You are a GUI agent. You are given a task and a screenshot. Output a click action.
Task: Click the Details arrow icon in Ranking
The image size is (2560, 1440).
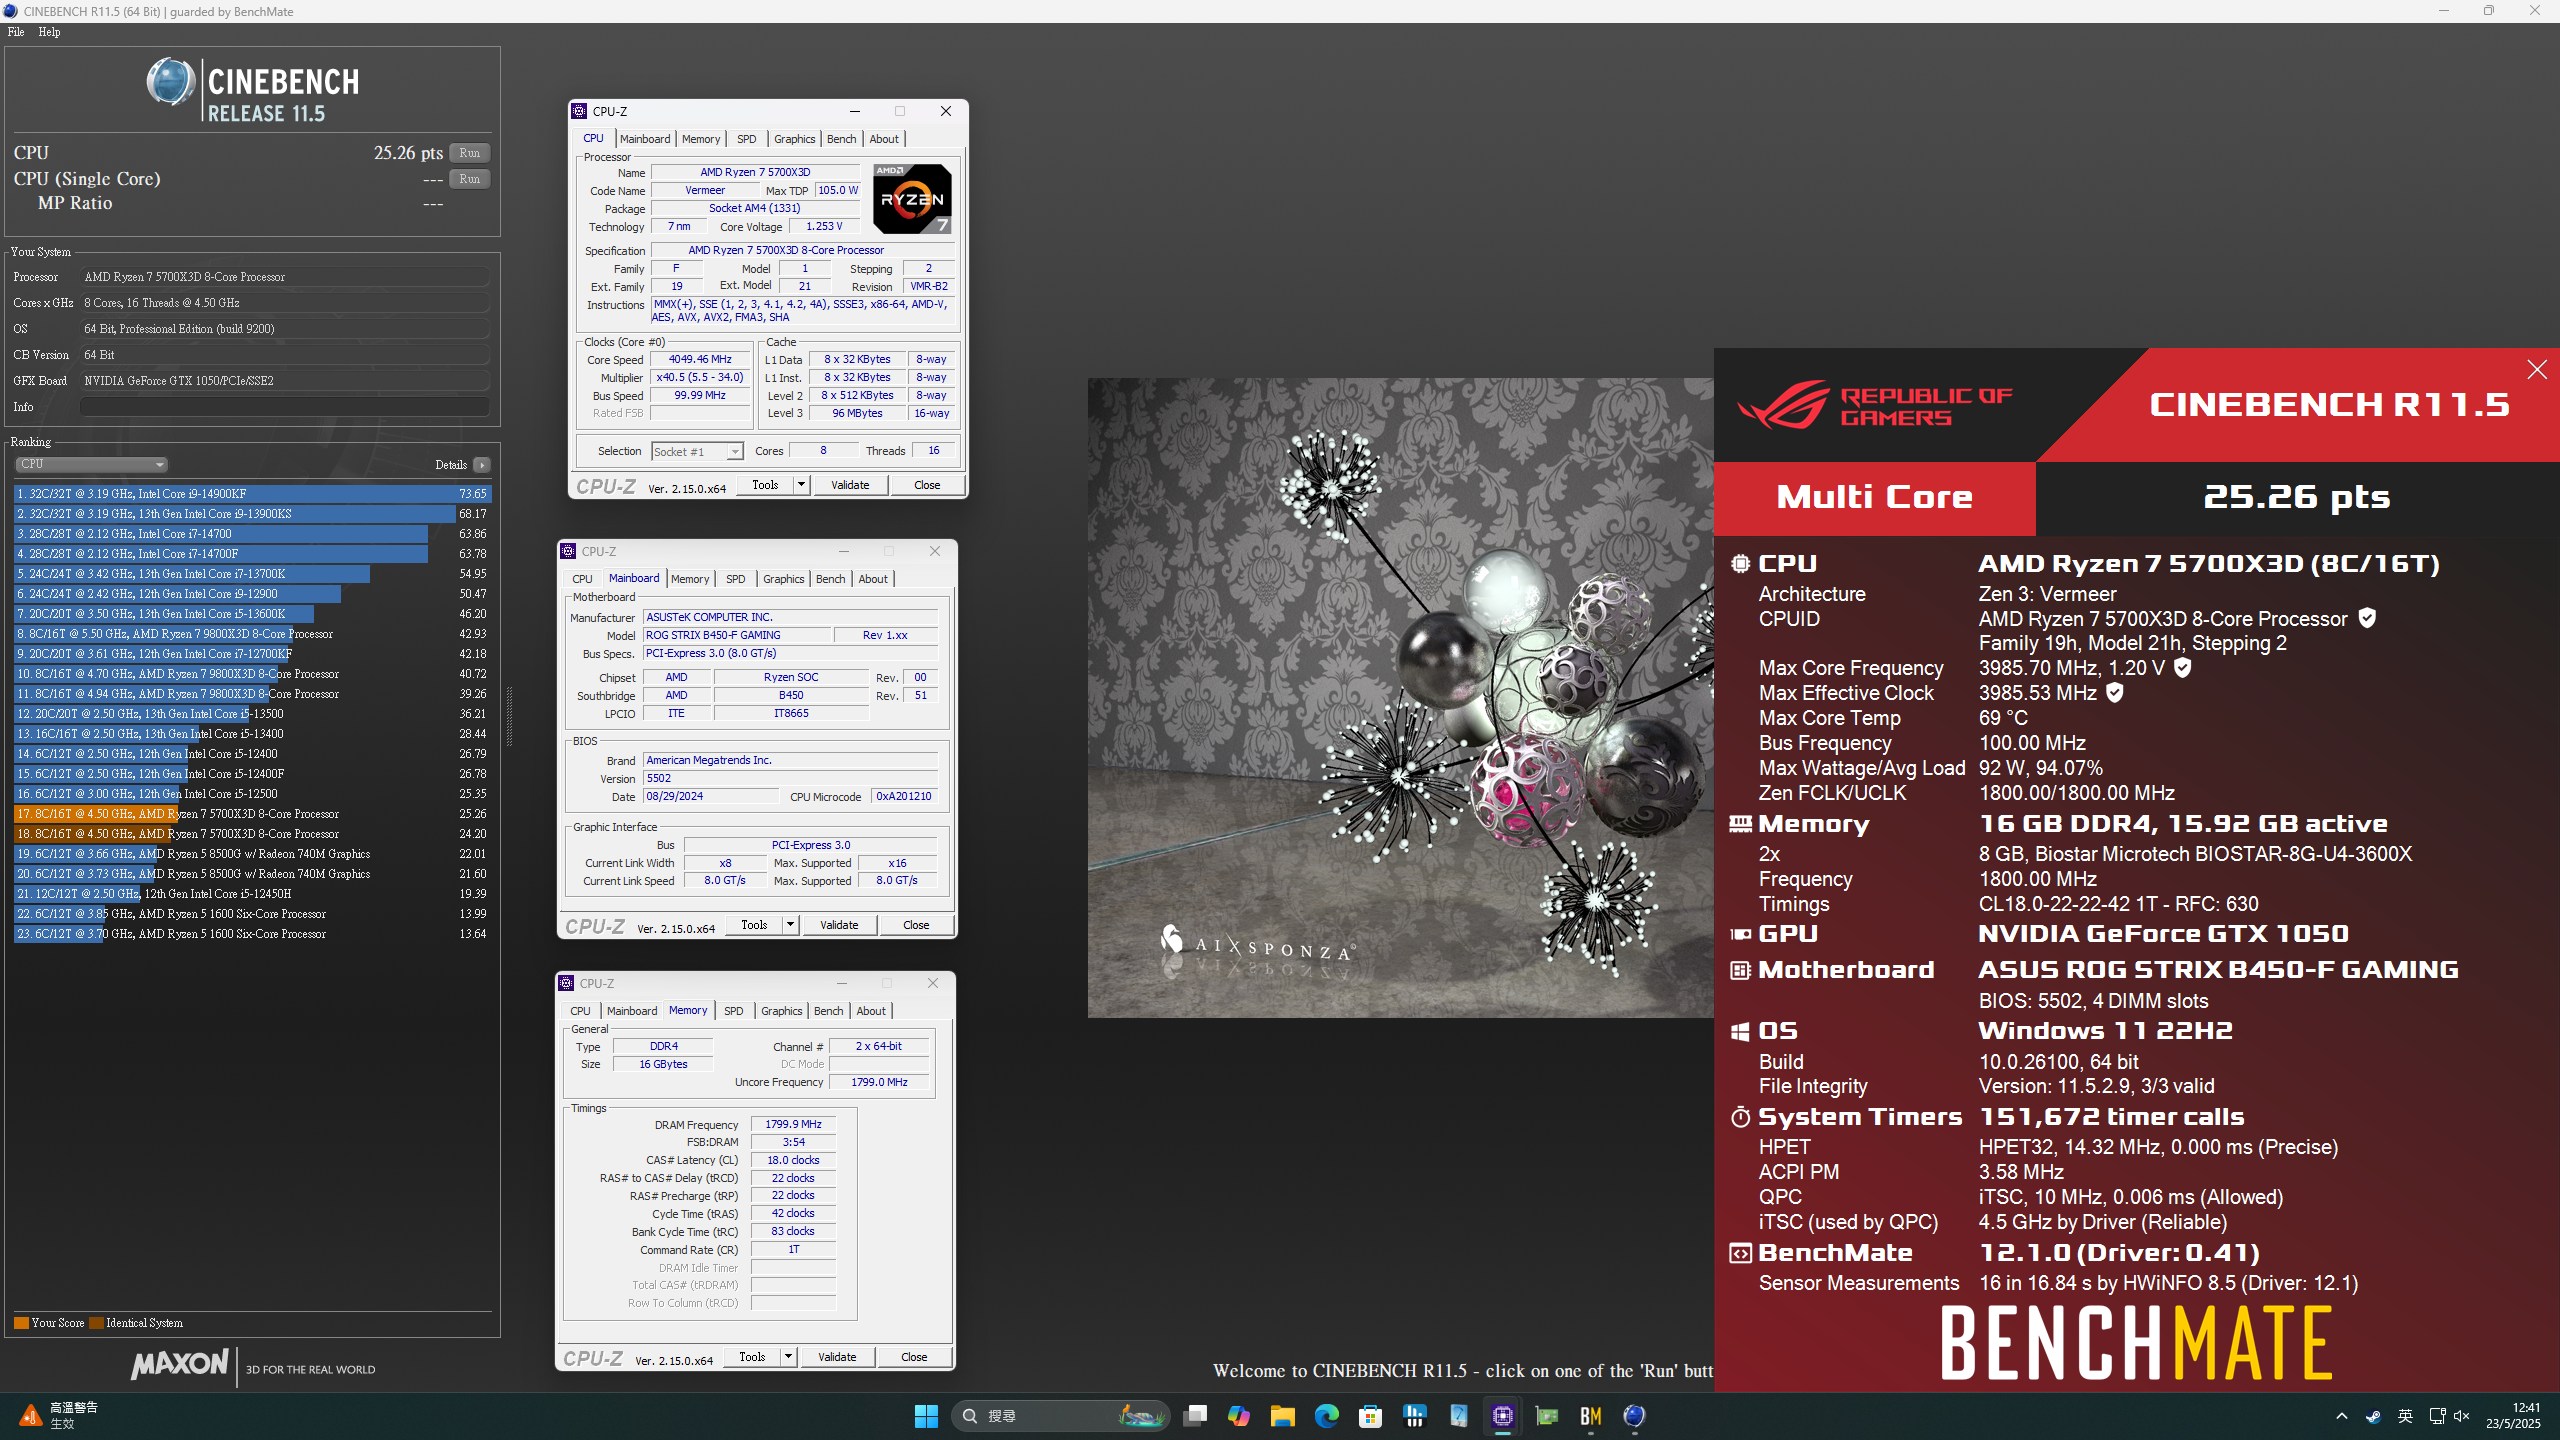coord(482,465)
